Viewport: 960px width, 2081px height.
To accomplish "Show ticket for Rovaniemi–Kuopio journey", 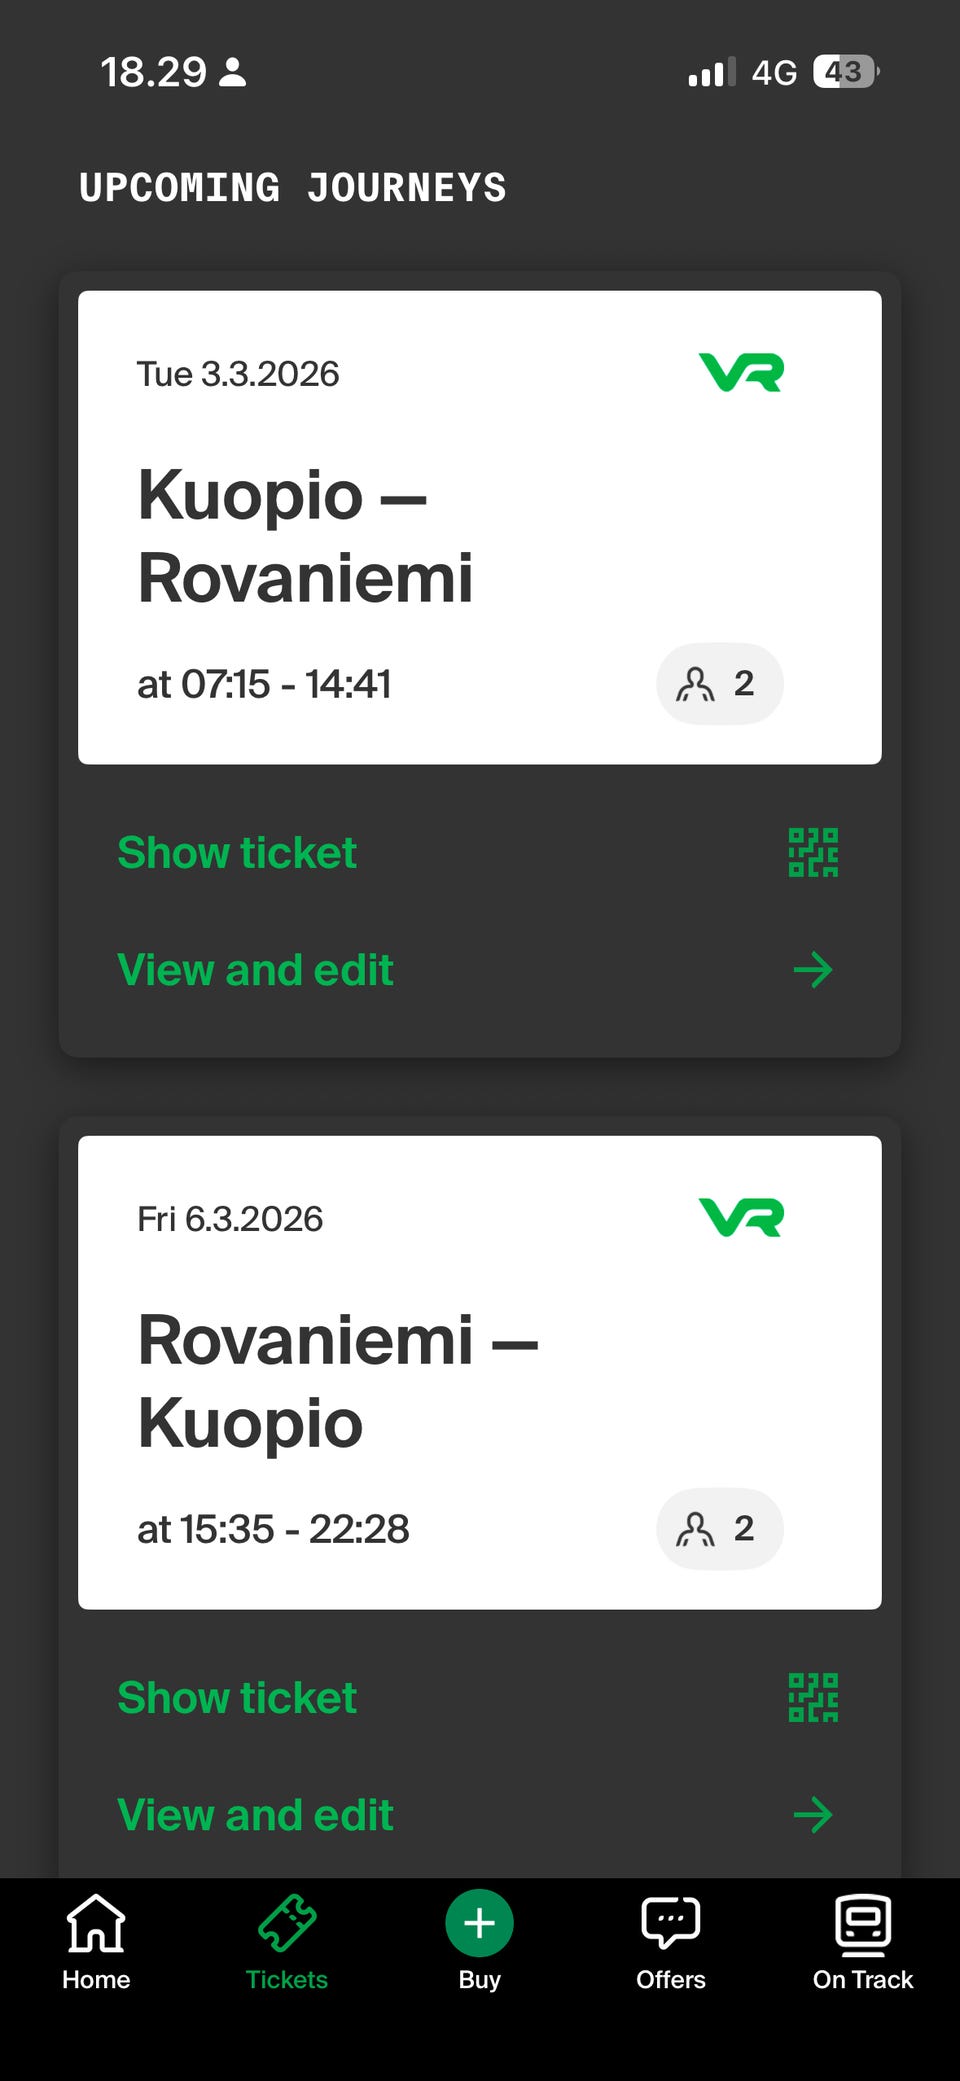I will pos(237,1698).
